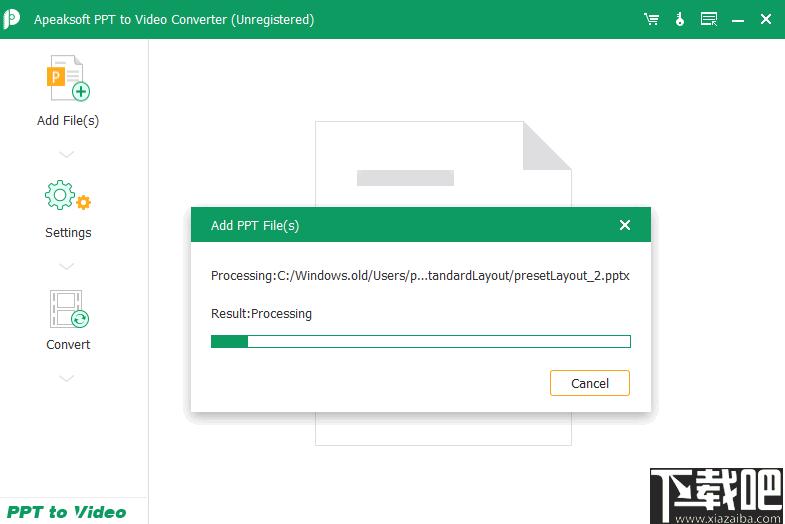Select the Settings label in sidebar

68,233
